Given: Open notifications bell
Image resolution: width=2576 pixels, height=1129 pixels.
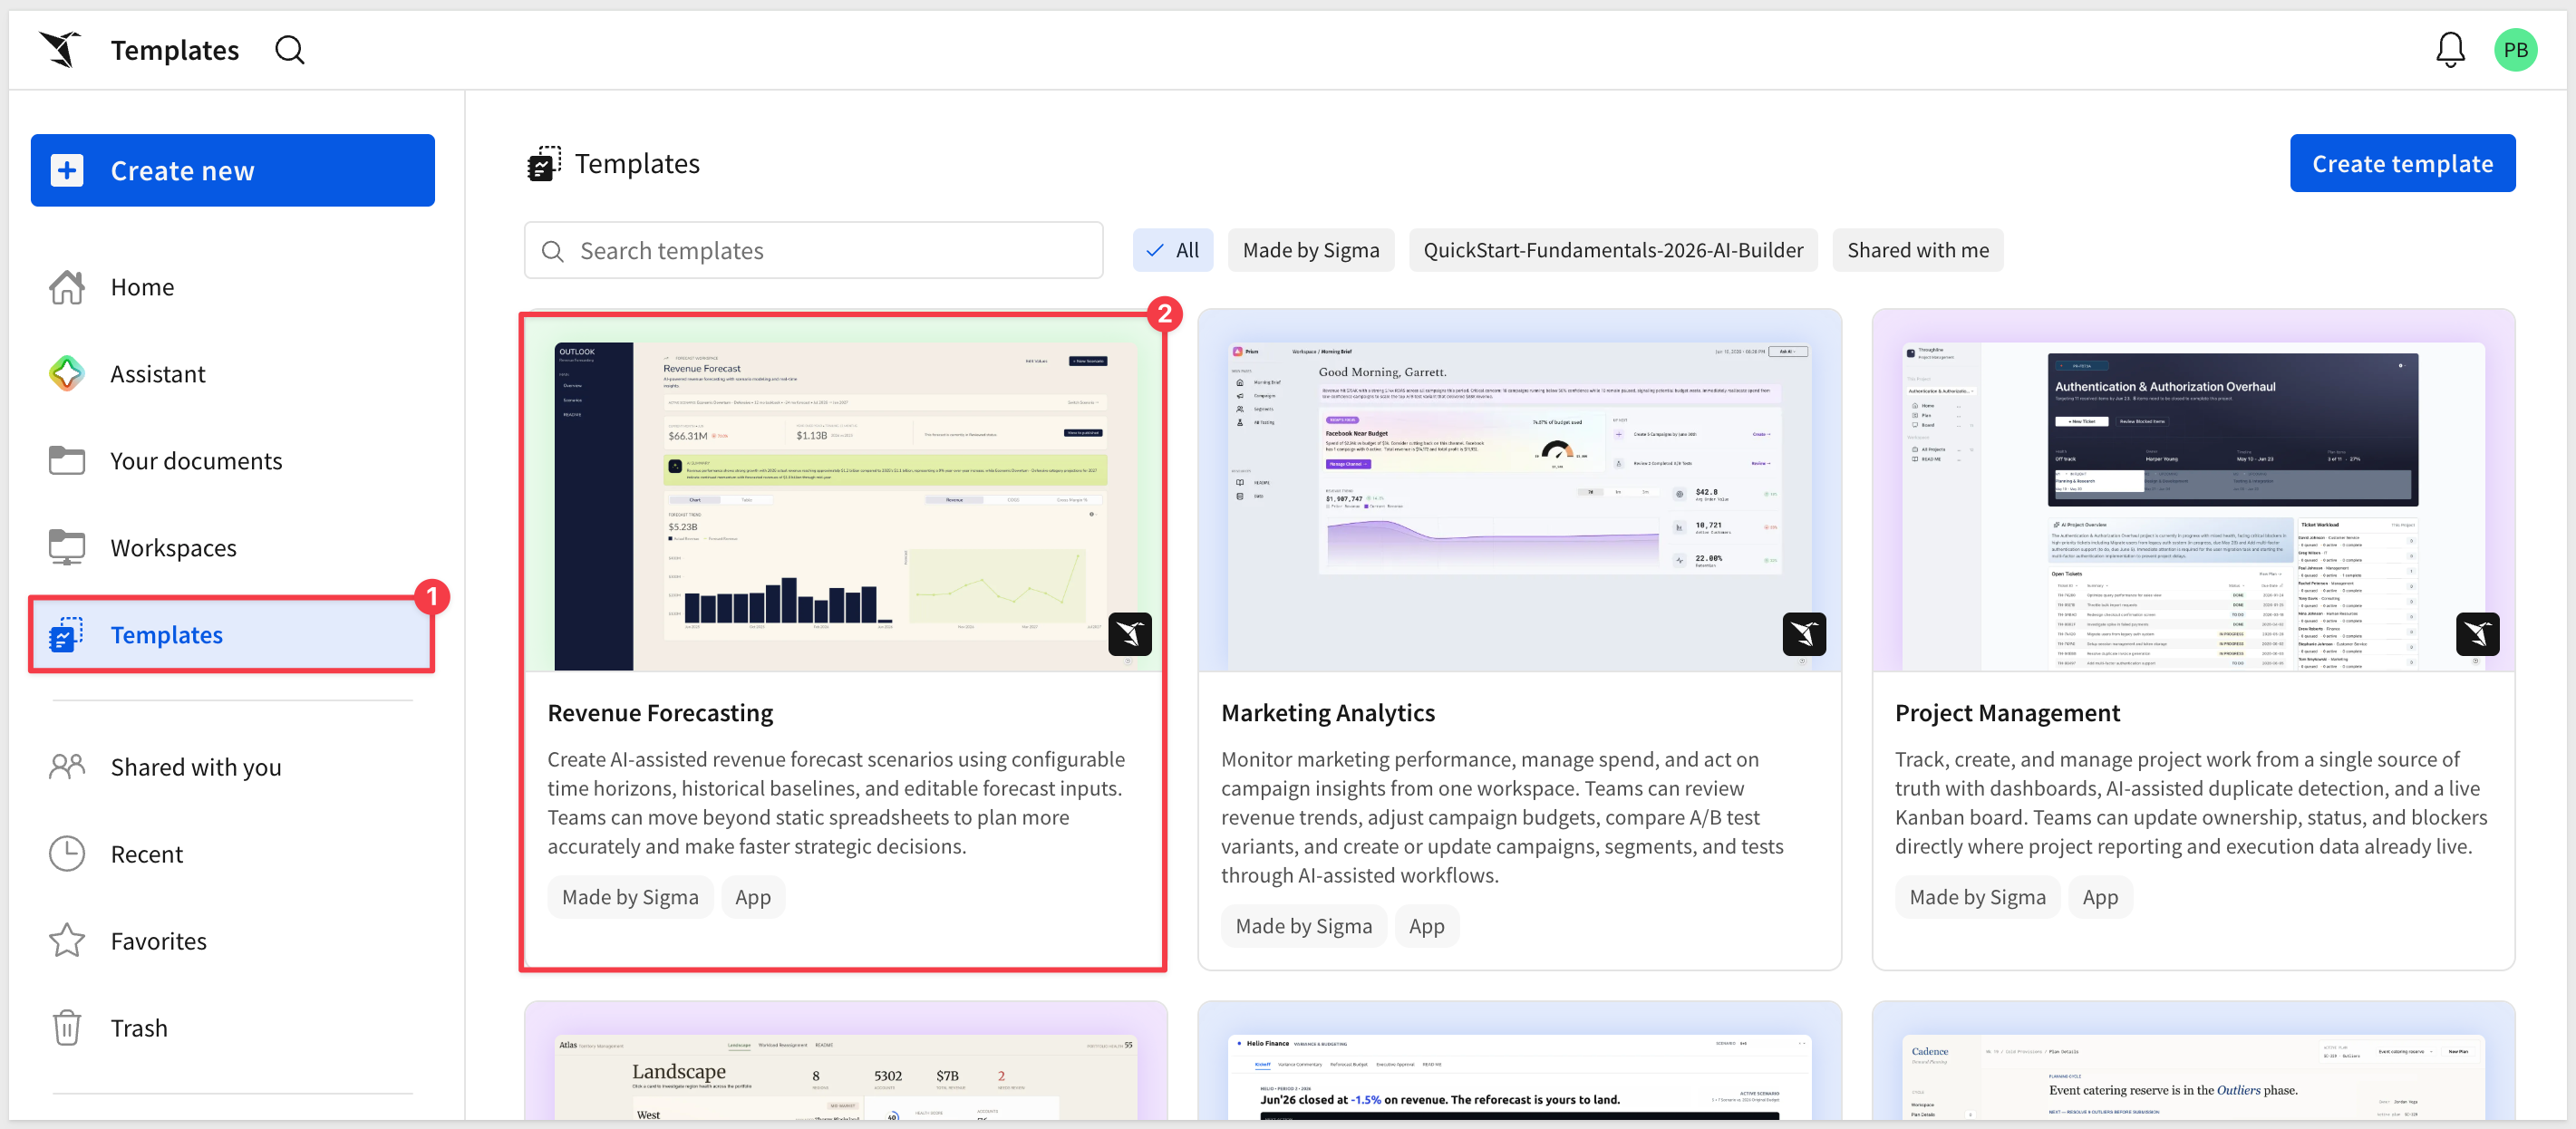Looking at the screenshot, I should pos(2450,49).
